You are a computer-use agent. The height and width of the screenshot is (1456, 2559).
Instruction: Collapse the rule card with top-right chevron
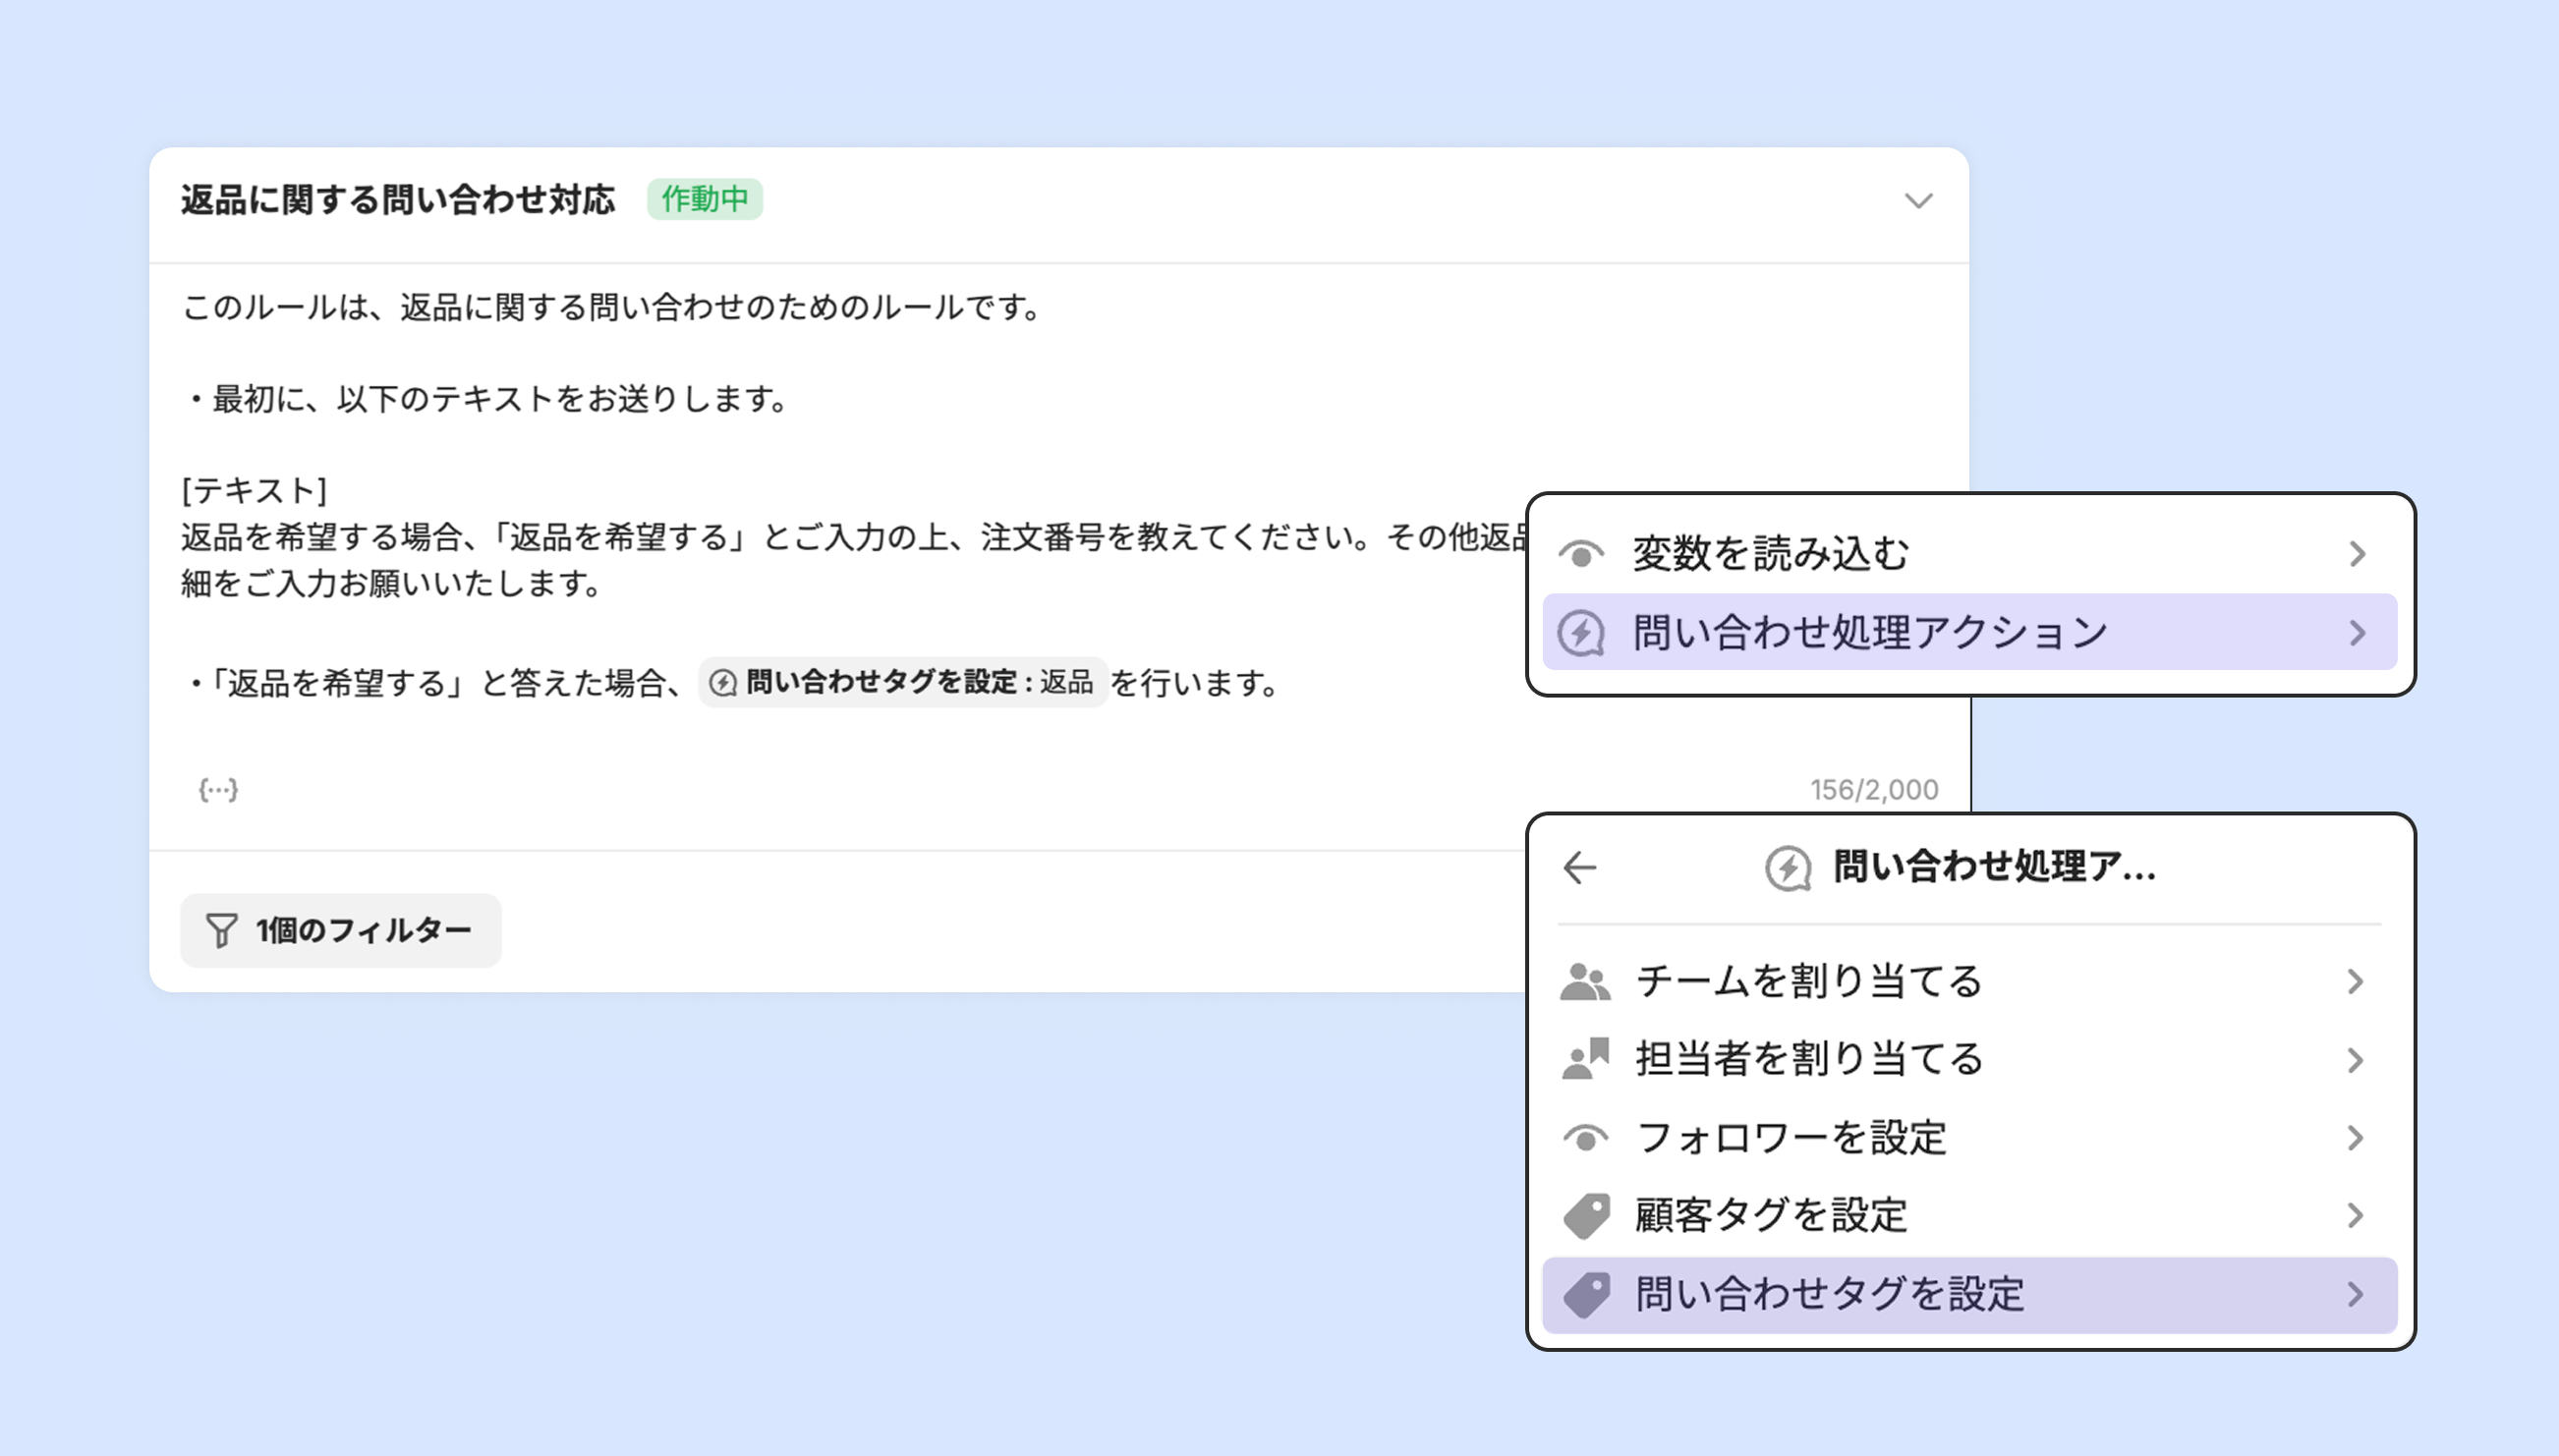[x=1918, y=201]
